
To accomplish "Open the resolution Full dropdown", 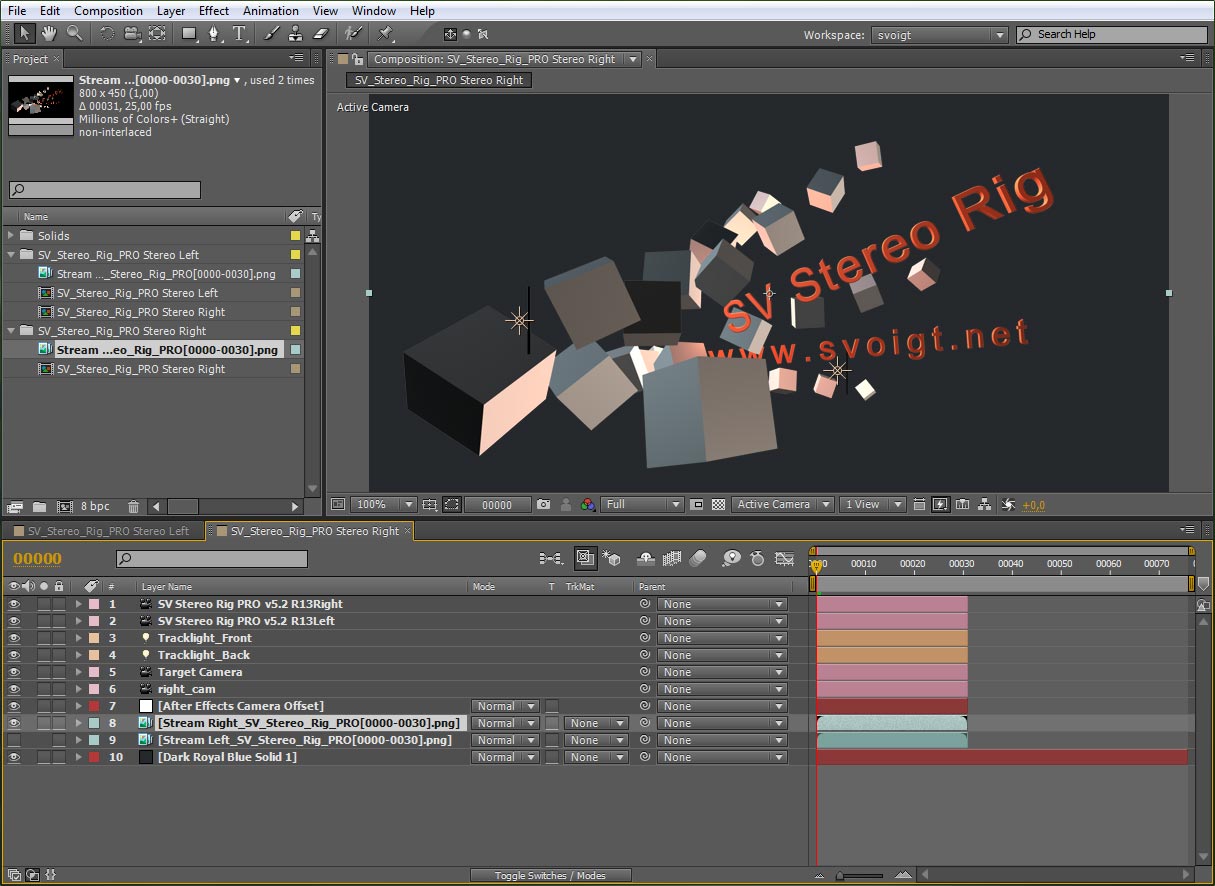I will point(643,505).
